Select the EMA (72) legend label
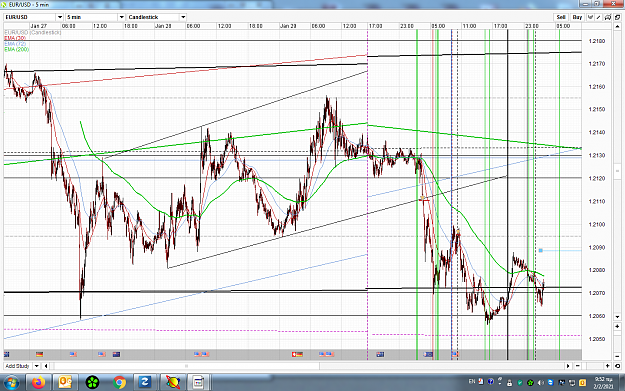The width and height of the screenshot is (625, 391). coord(15,43)
